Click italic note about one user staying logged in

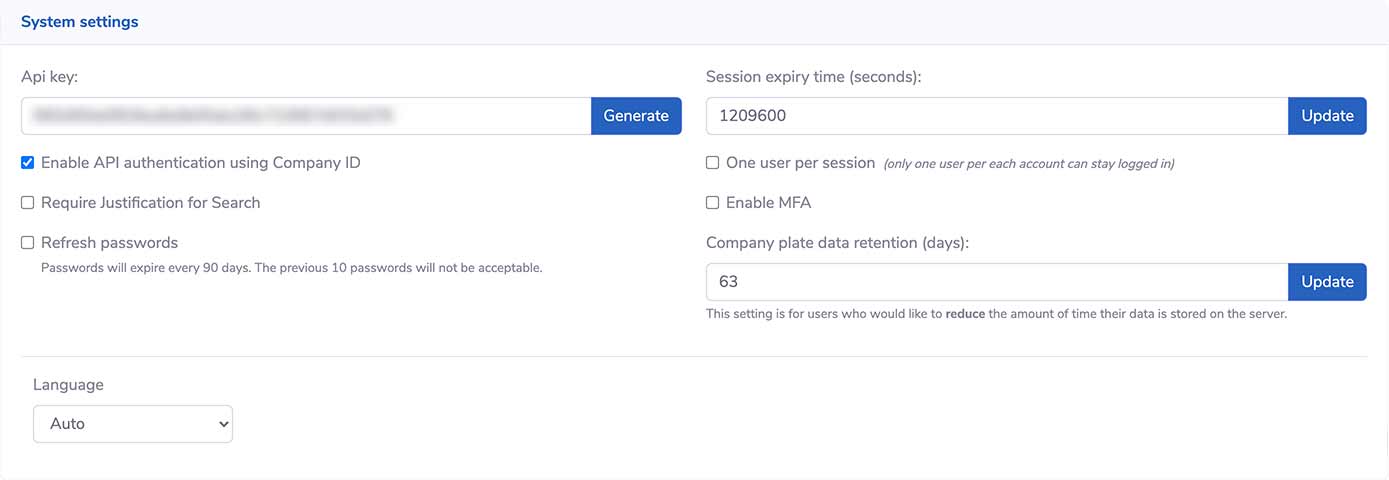click(x=1028, y=164)
